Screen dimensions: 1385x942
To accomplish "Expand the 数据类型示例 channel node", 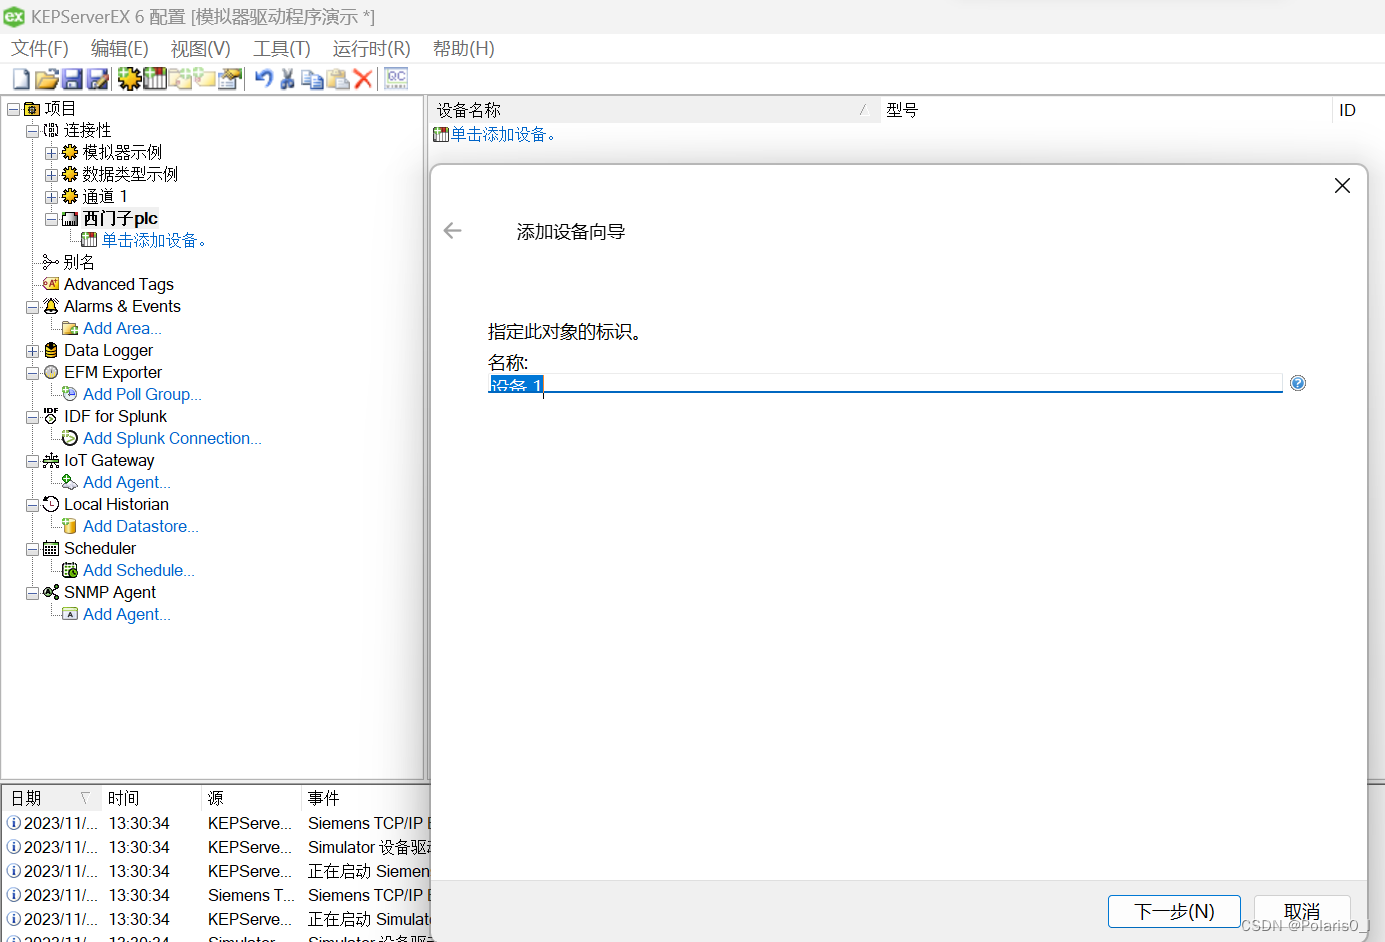I will (x=51, y=175).
